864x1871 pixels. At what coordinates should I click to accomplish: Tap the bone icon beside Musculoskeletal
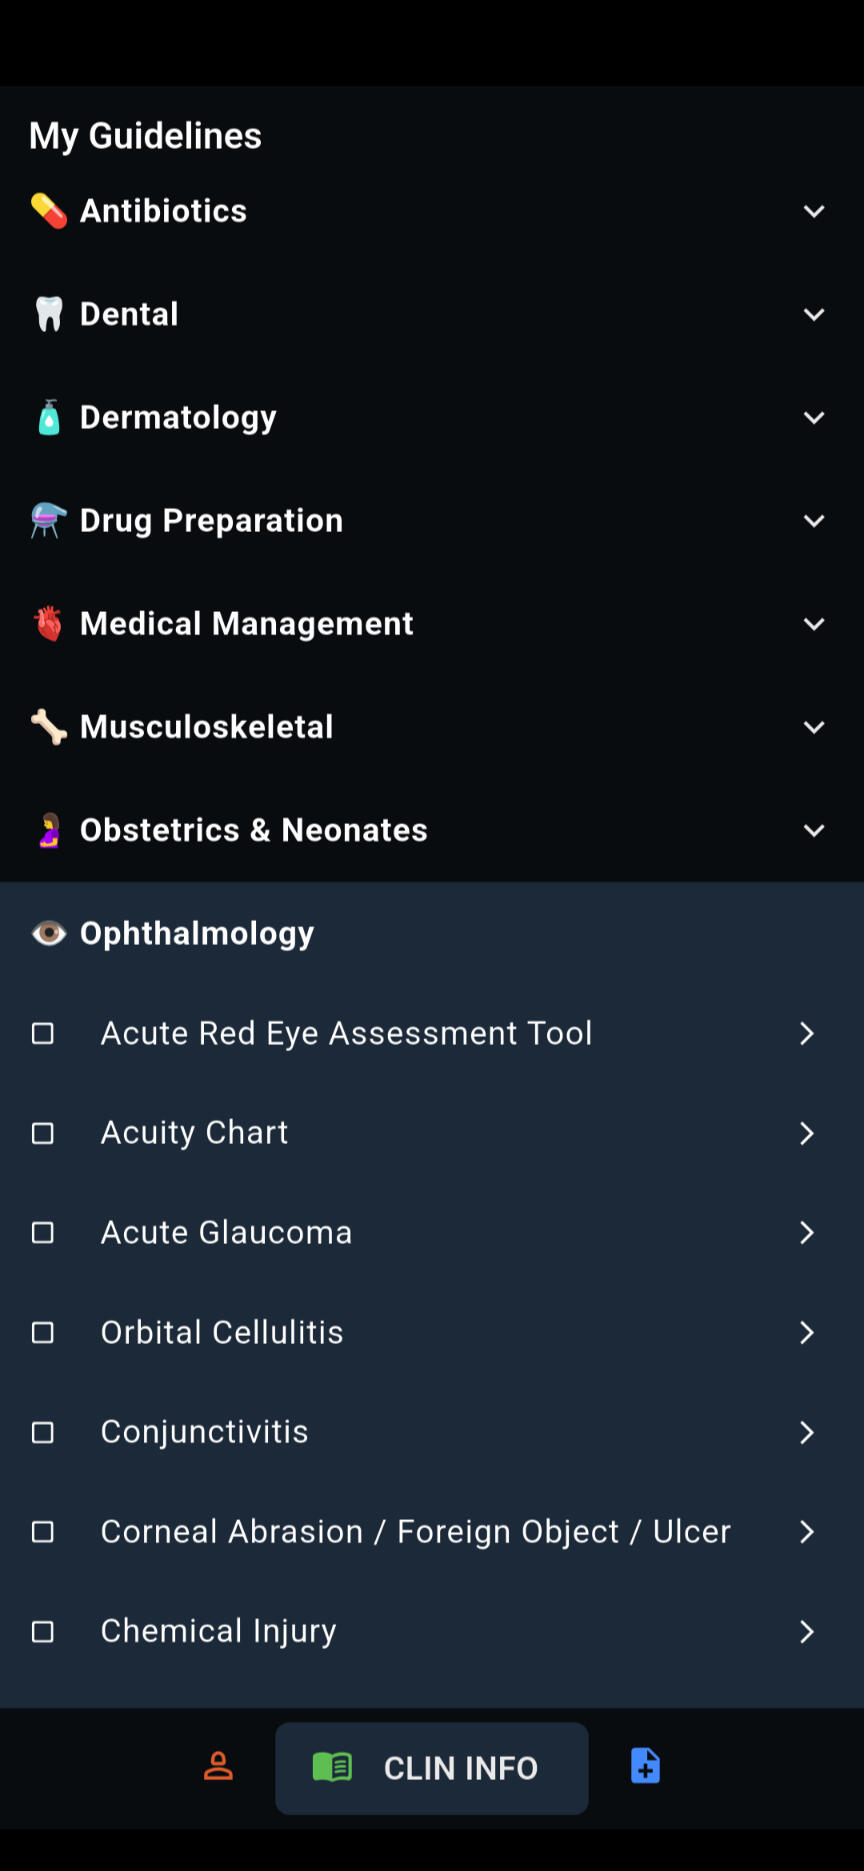coord(48,727)
